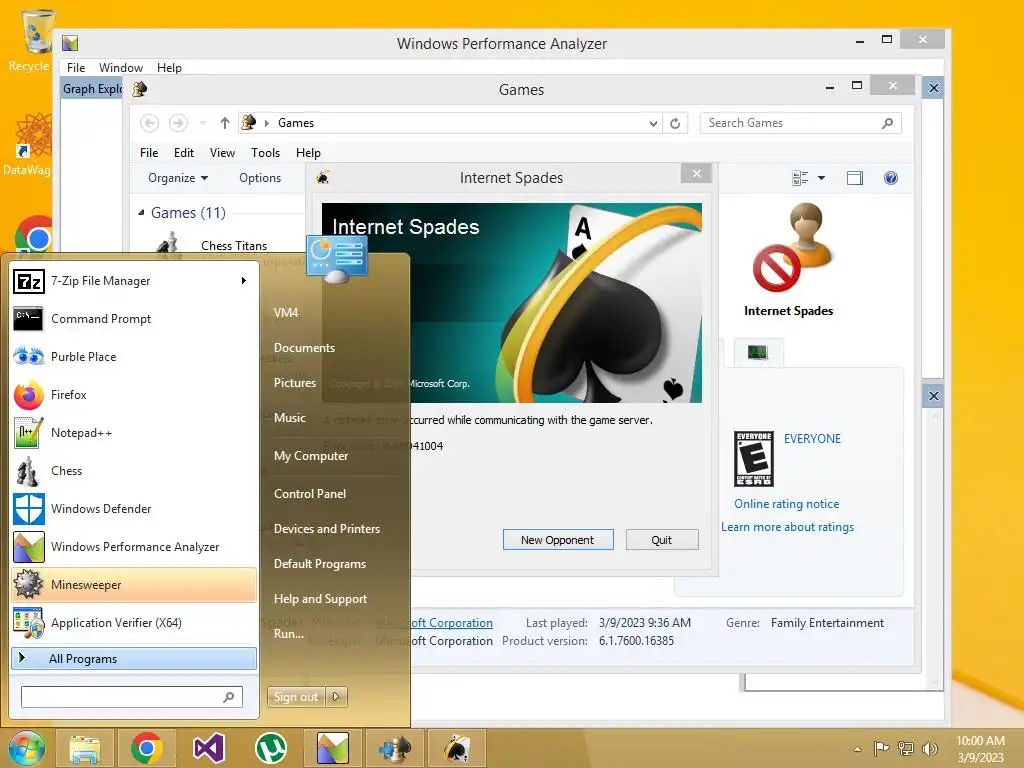The width and height of the screenshot is (1024, 768).
Task: Open File menu in Windows Performance Analyzer
Action: click(x=76, y=68)
